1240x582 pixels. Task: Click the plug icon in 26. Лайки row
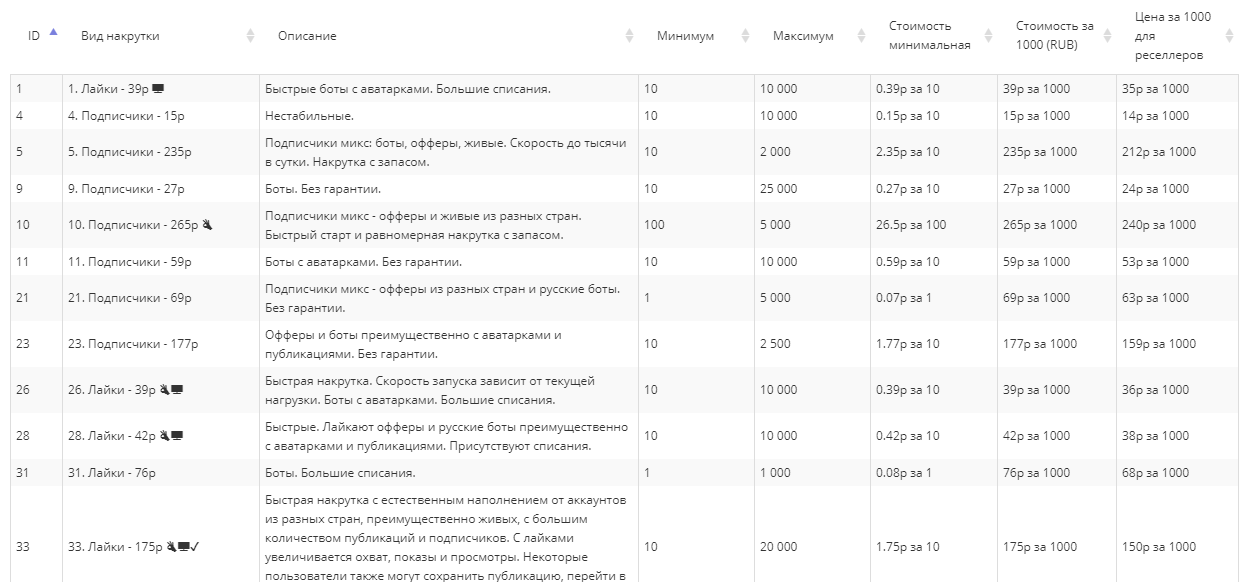pyautogui.click(x=164, y=390)
